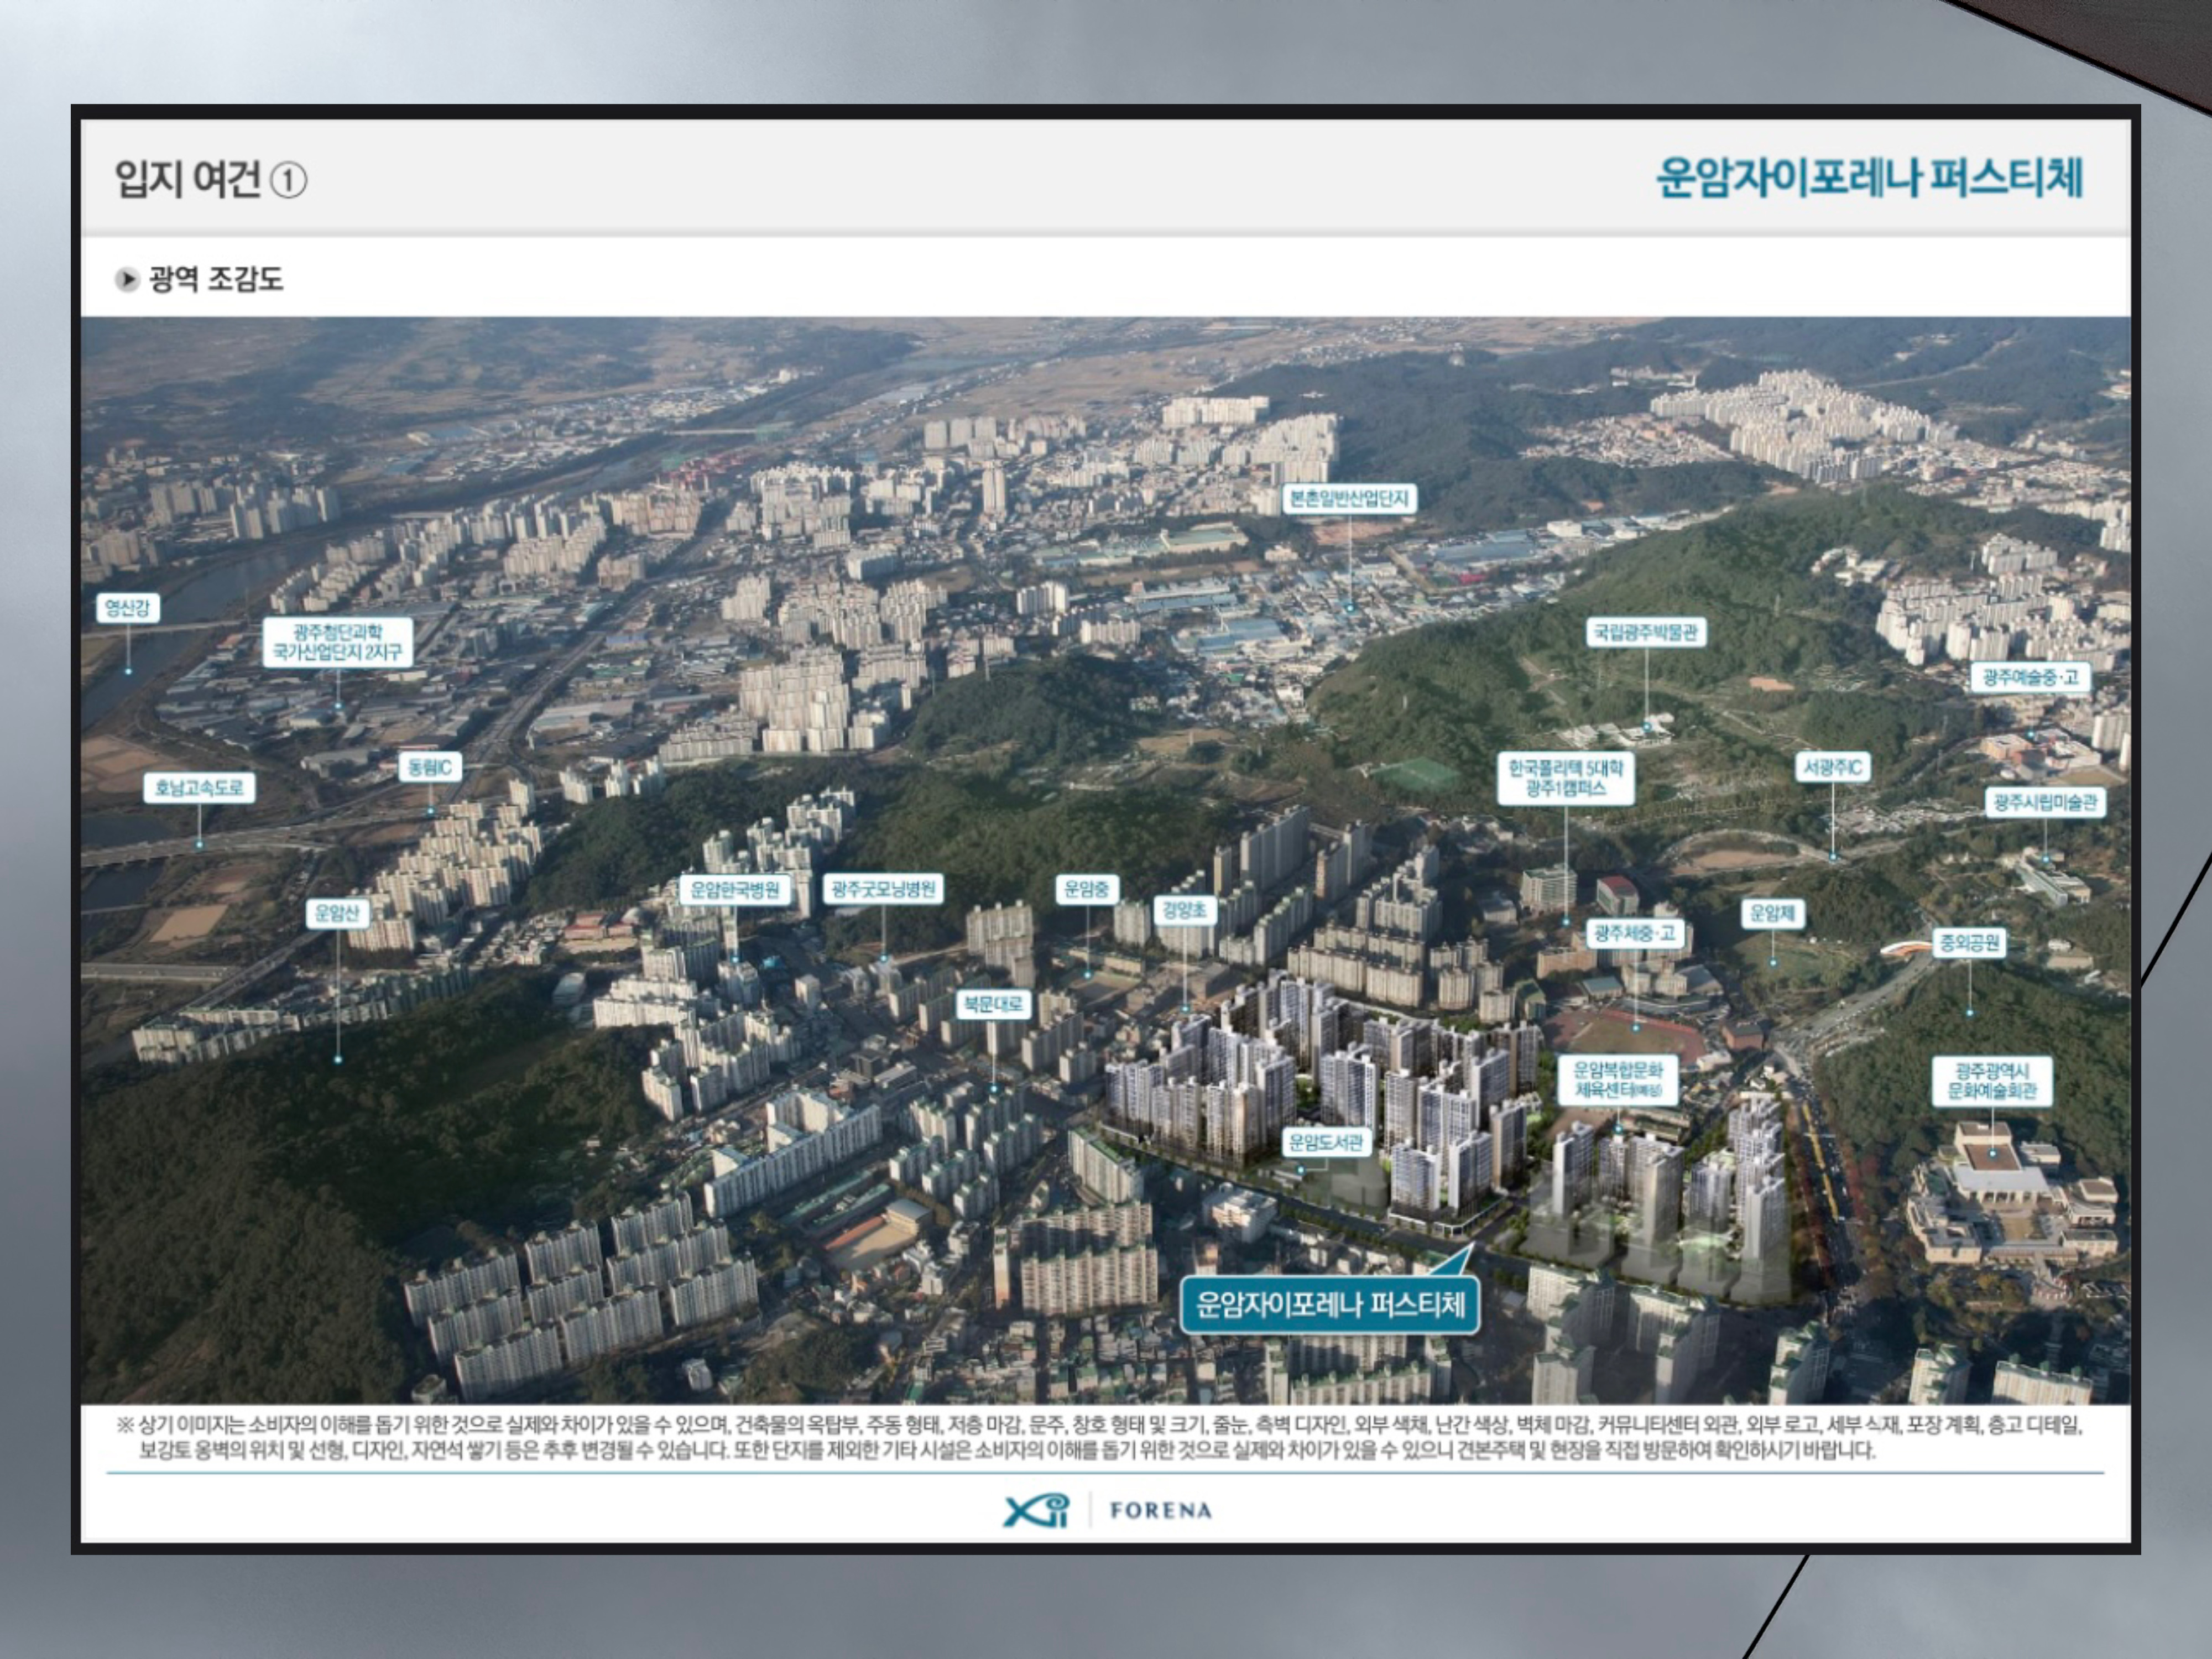Click the 본촌일반산업단지 label
Screen dimensions: 2212x1659
click(x=1348, y=498)
